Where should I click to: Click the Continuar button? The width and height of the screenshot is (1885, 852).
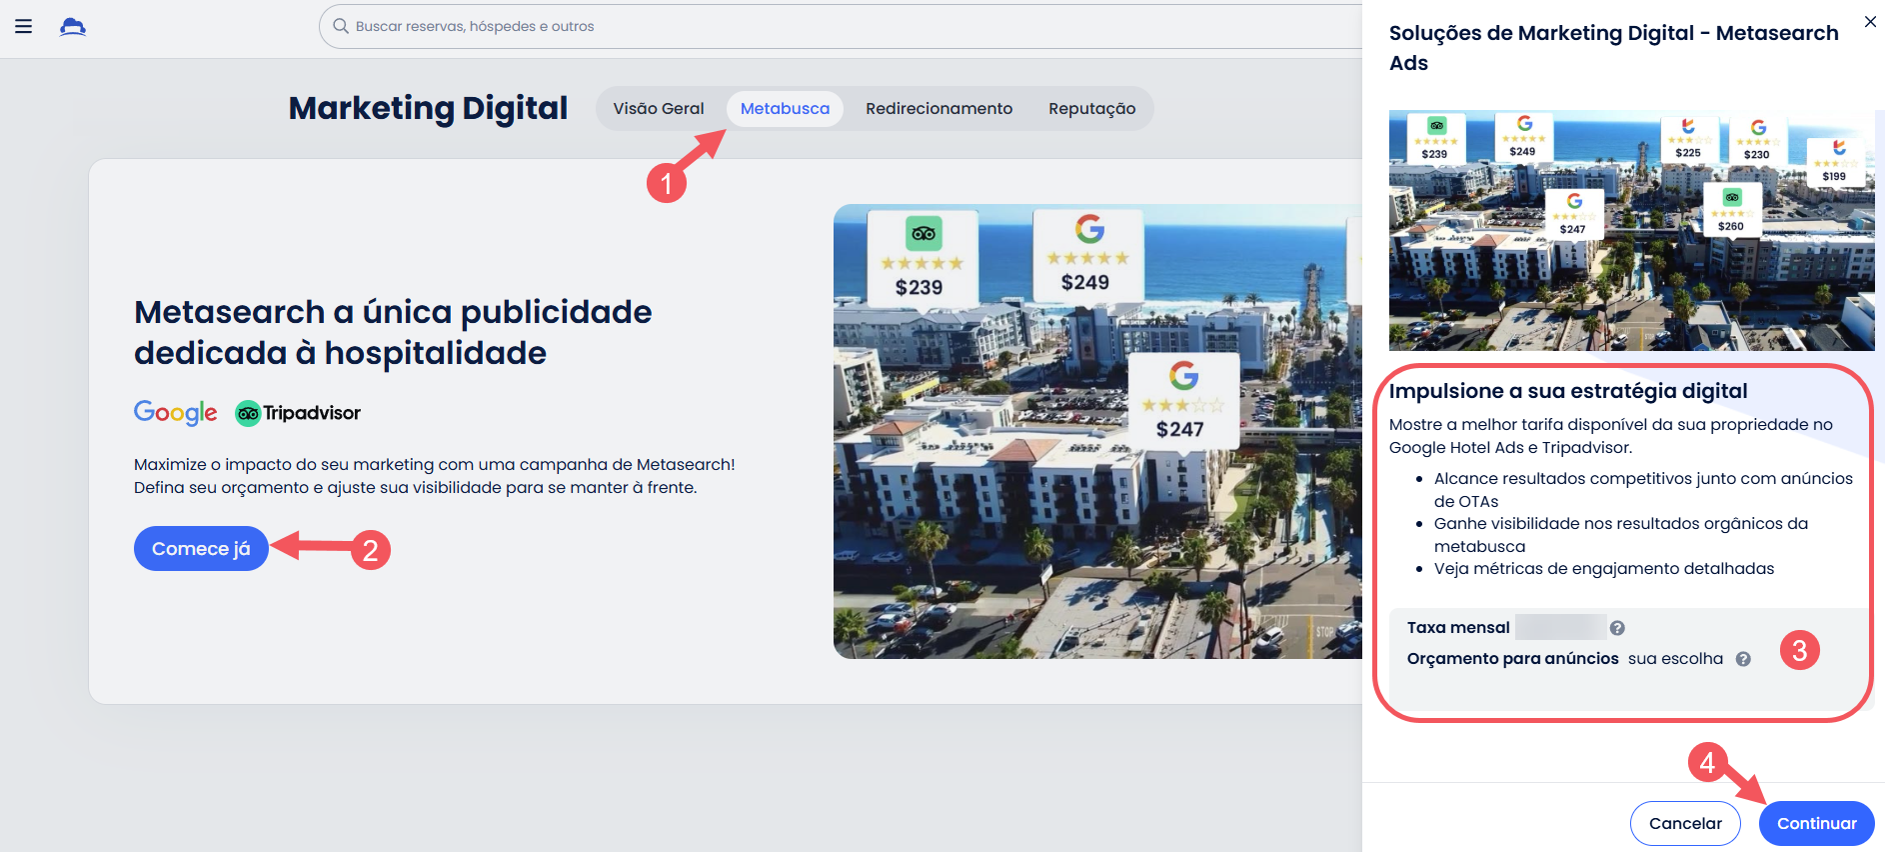(x=1816, y=823)
